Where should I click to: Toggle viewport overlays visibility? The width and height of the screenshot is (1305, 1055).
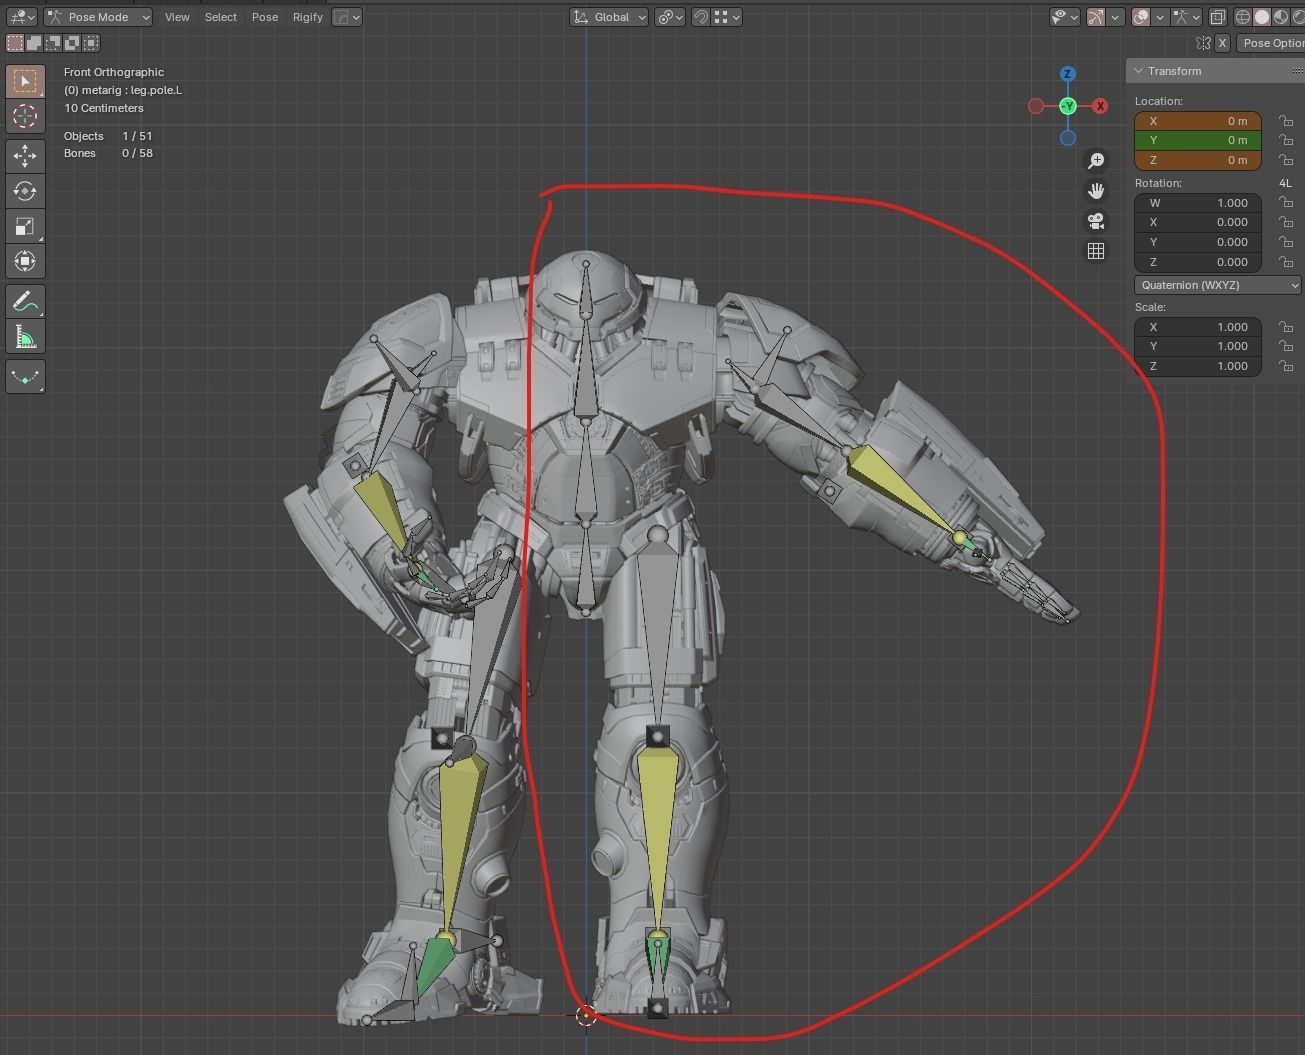1141,17
